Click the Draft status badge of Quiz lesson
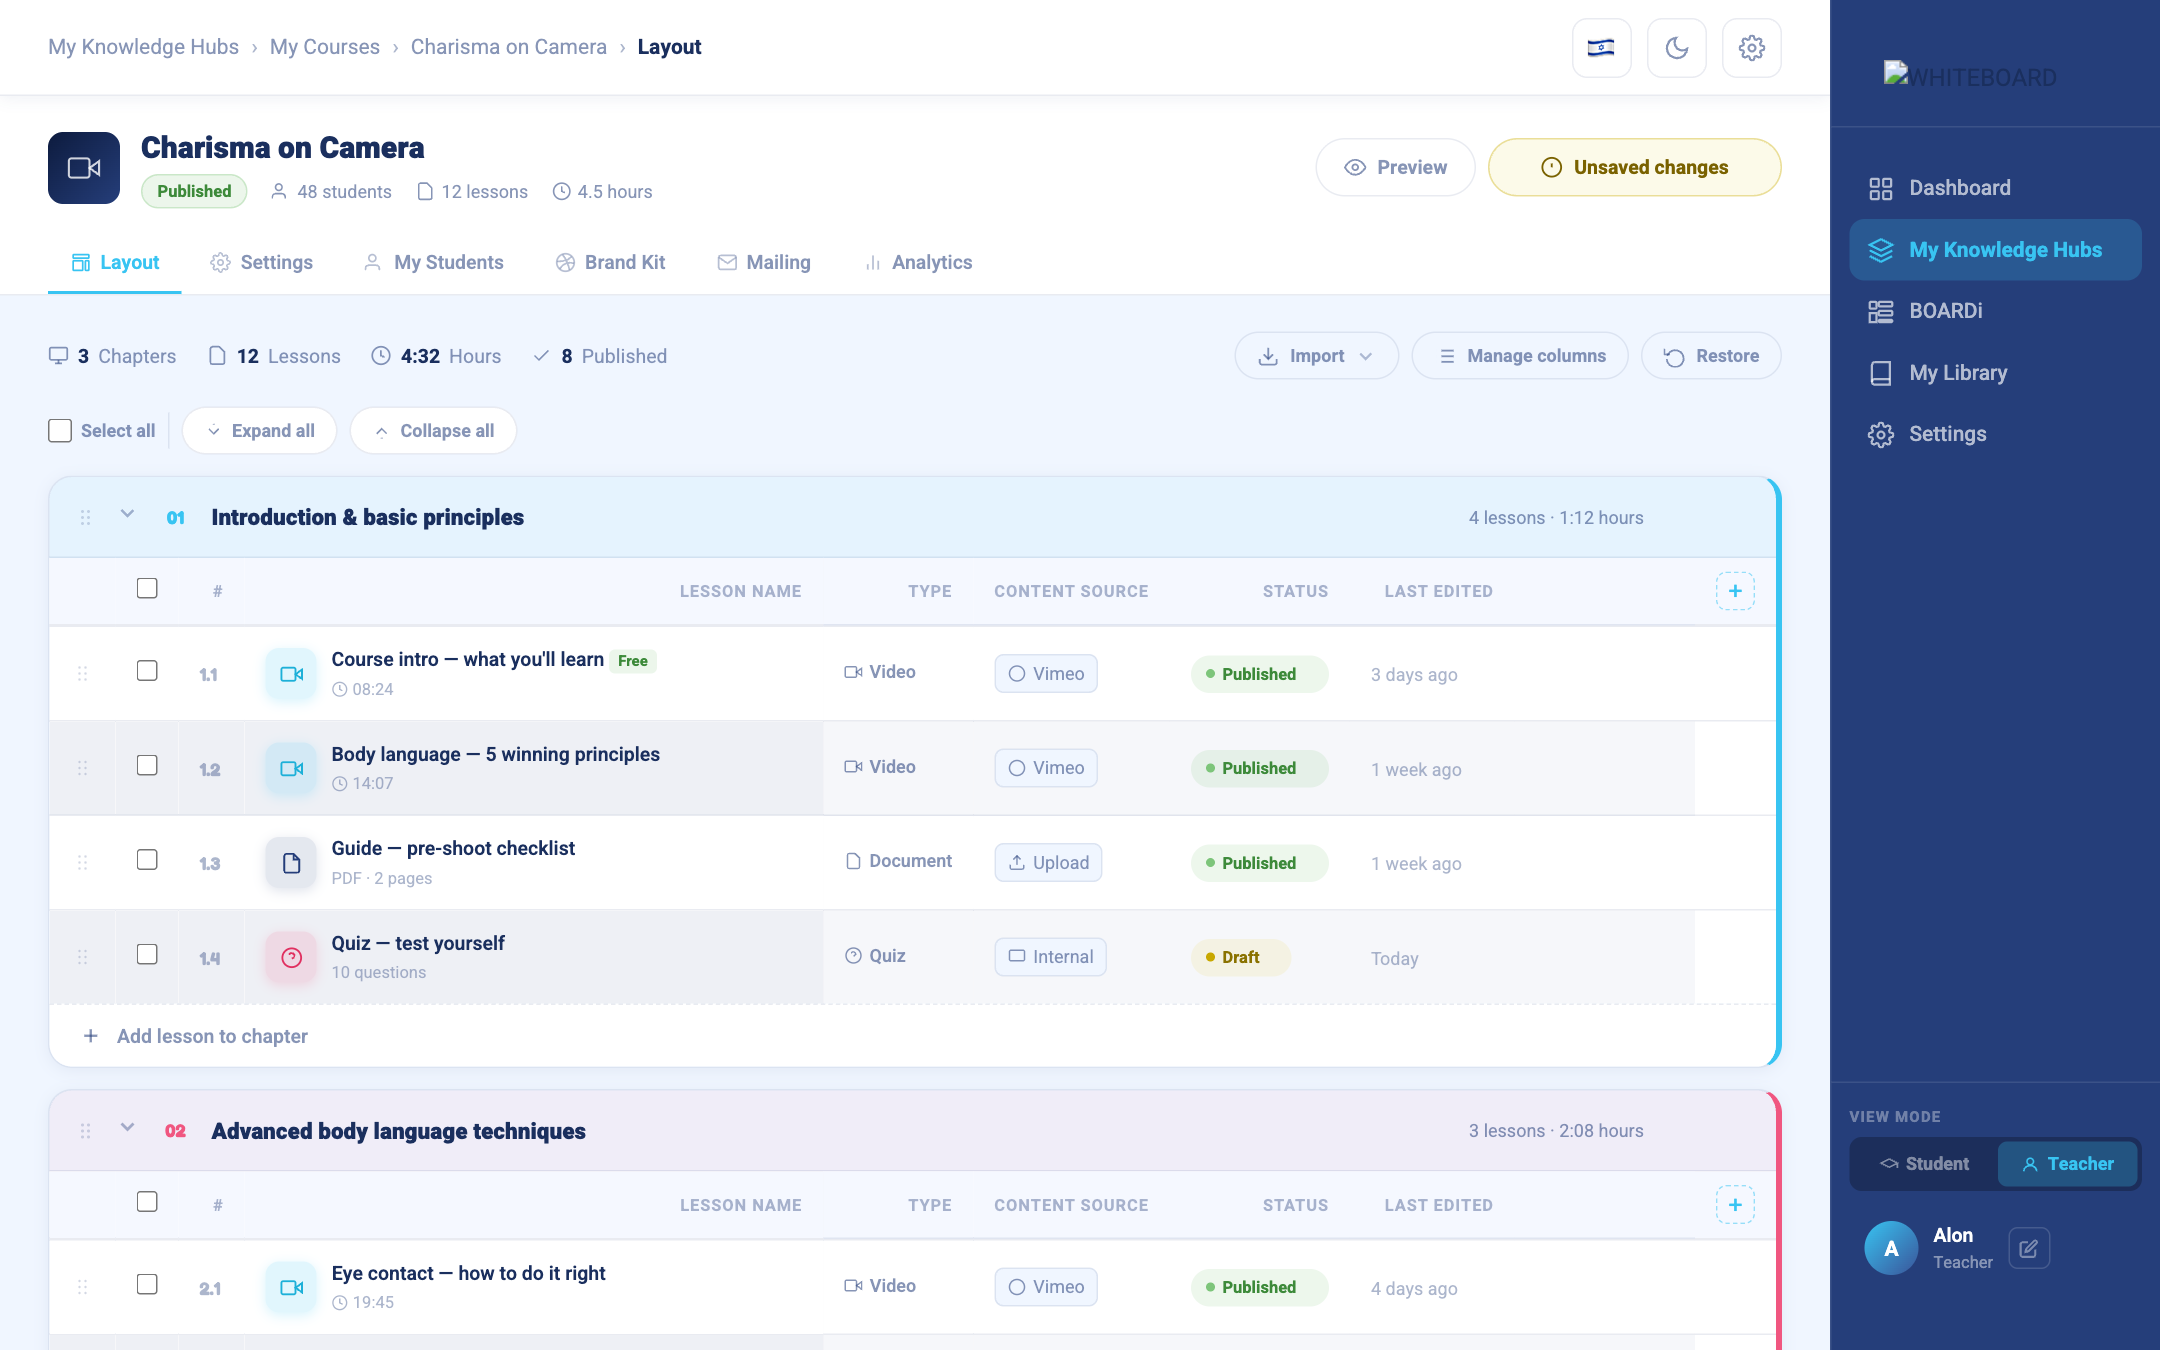 coord(1240,957)
